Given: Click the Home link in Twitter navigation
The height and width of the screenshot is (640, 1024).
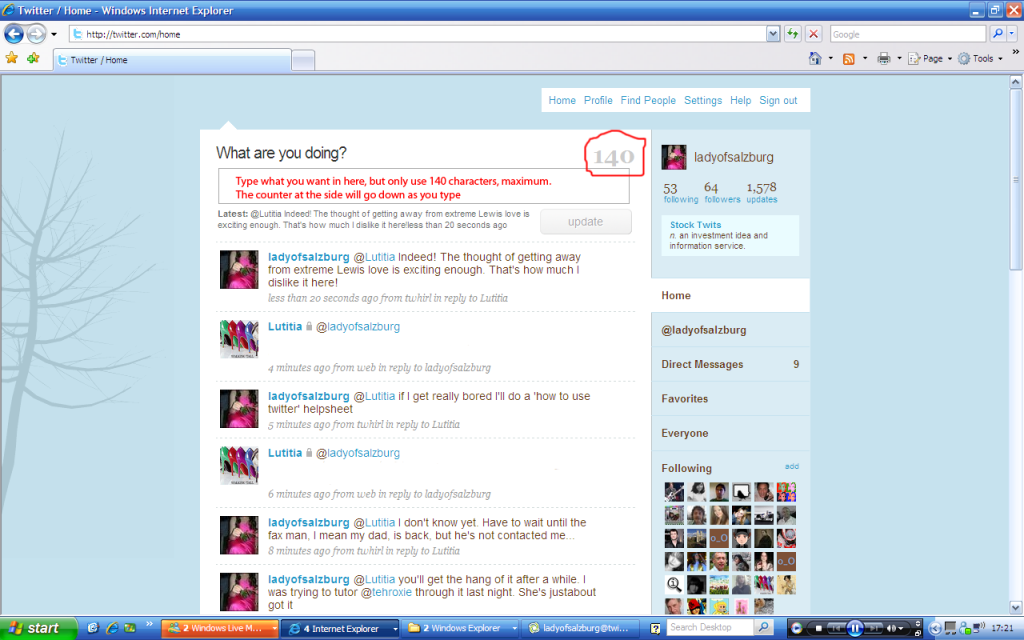Looking at the screenshot, I should point(562,101).
